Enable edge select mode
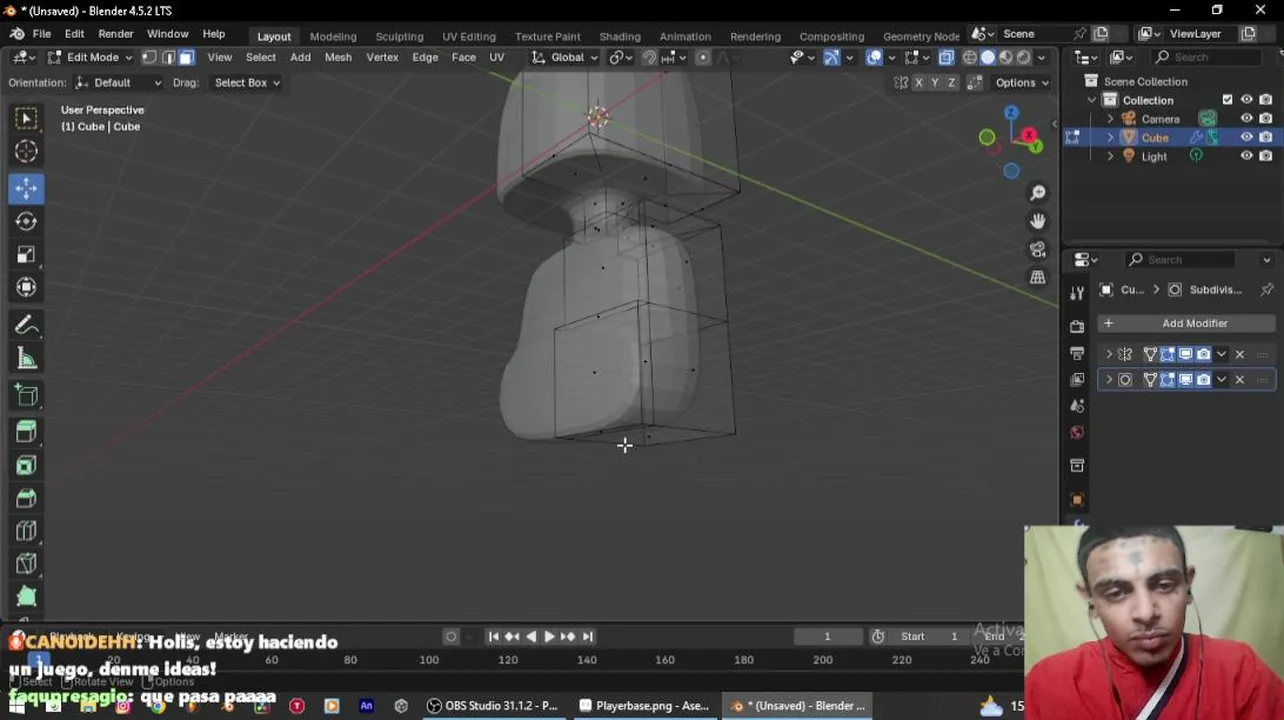This screenshot has height=720, width=1284. point(168,57)
